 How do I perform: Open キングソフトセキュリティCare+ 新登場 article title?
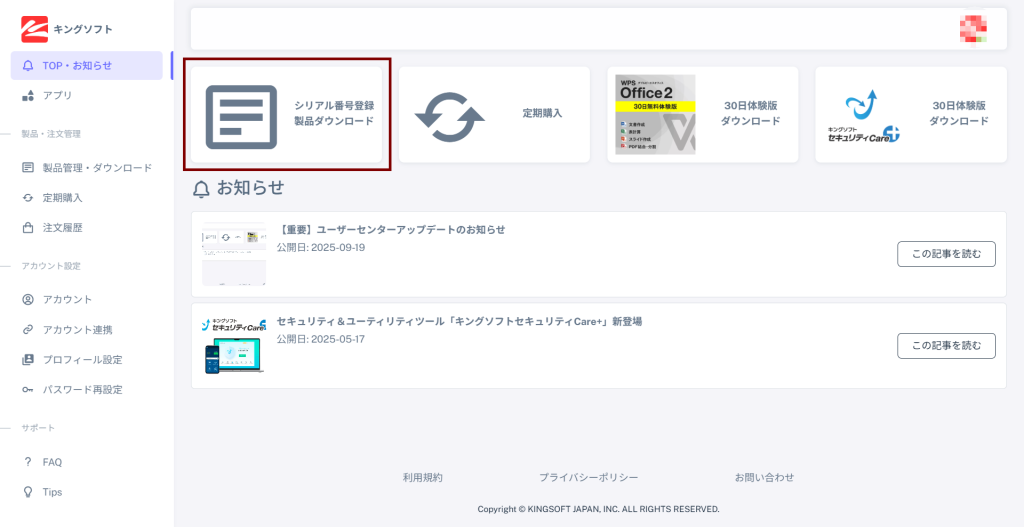[x=459, y=321]
